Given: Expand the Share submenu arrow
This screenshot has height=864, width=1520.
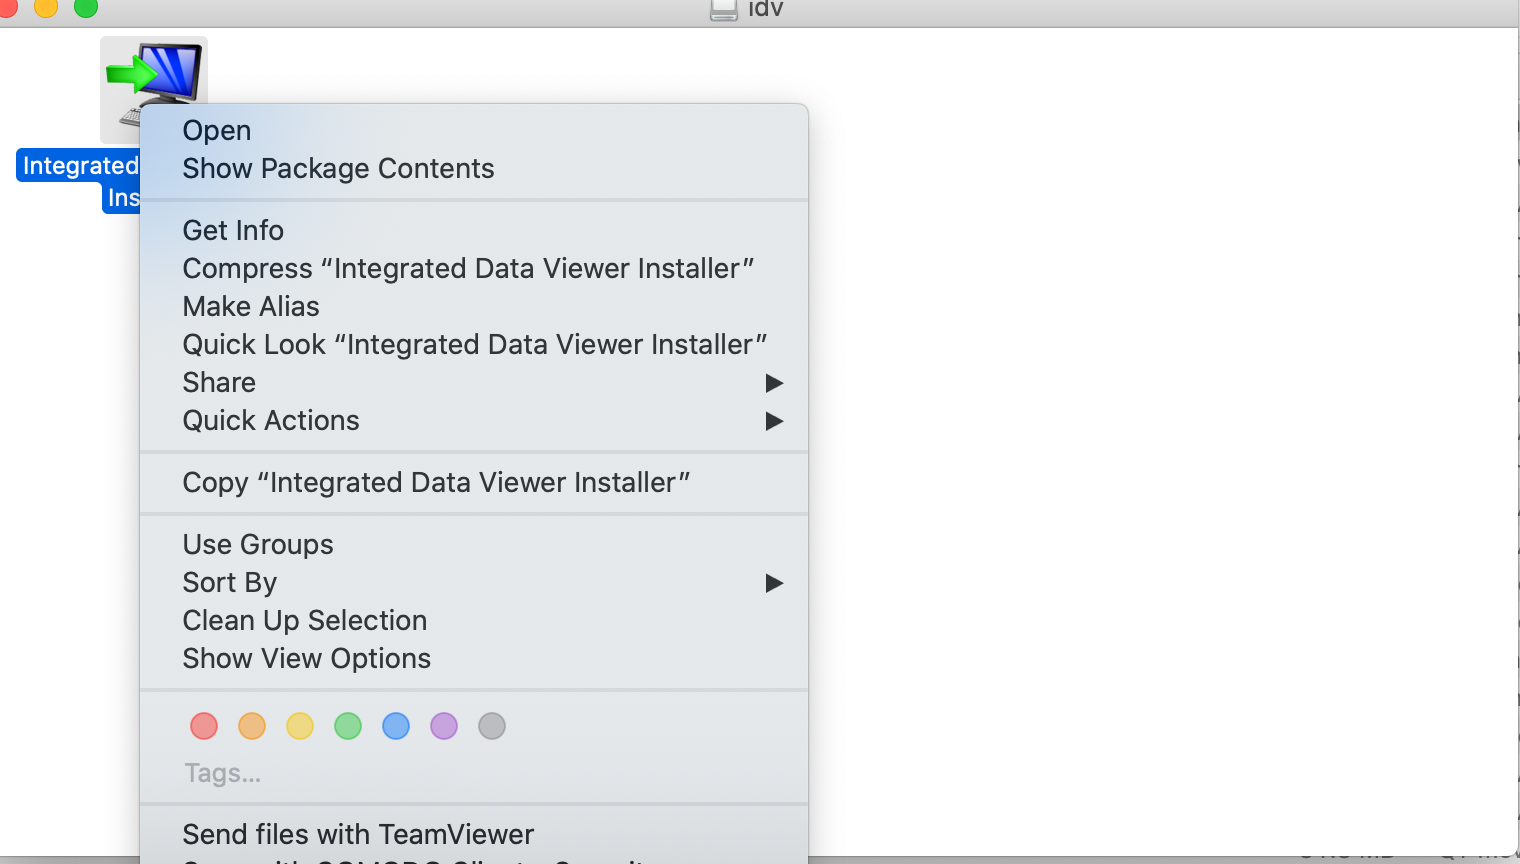Looking at the screenshot, I should (773, 383).
